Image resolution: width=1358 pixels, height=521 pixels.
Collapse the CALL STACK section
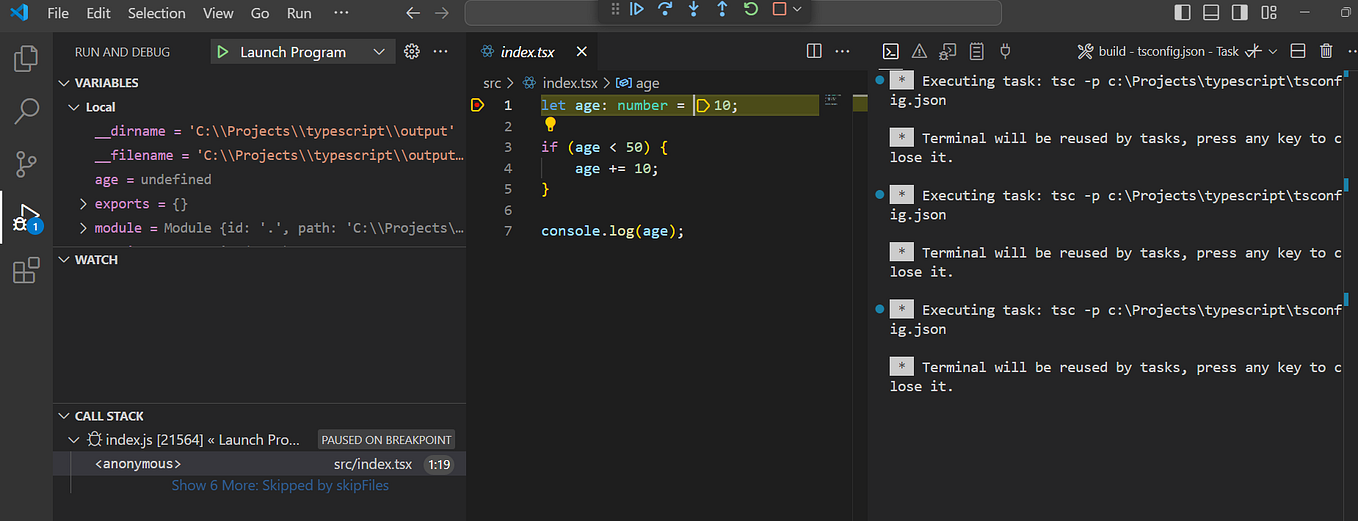click(64, 416)
